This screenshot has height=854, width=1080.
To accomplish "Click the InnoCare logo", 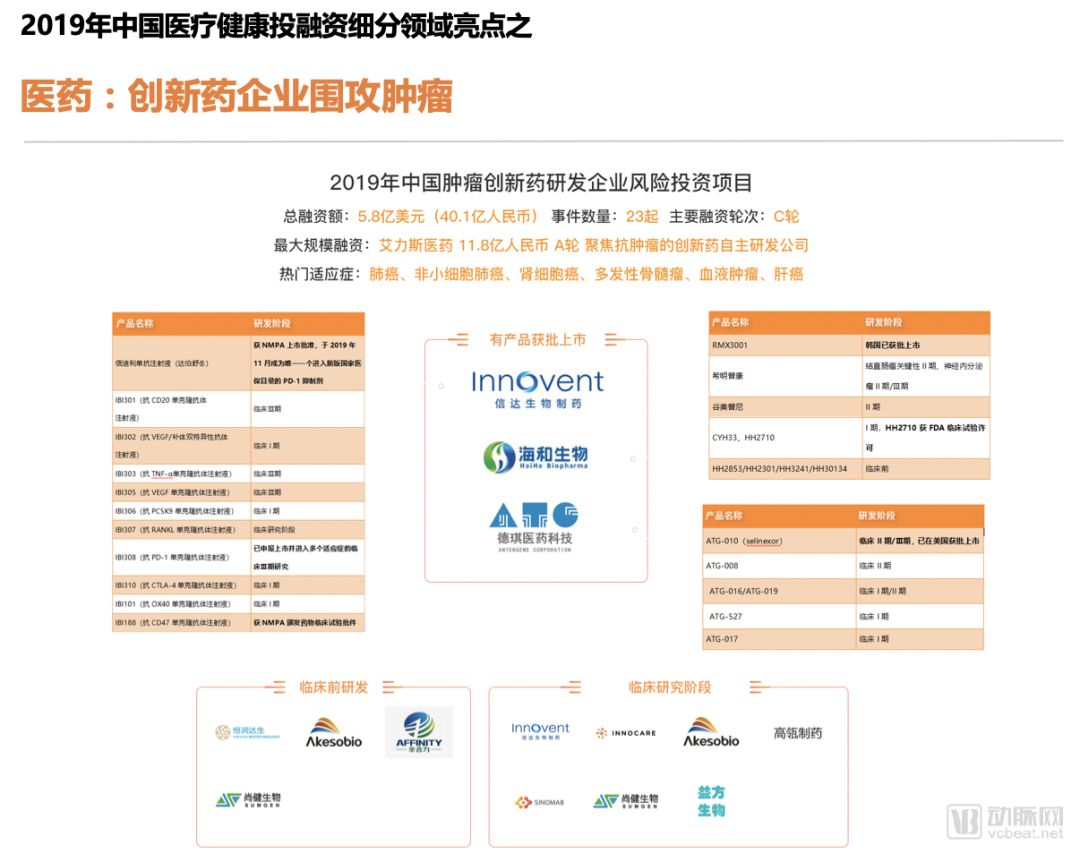I will tap(625, 733).
